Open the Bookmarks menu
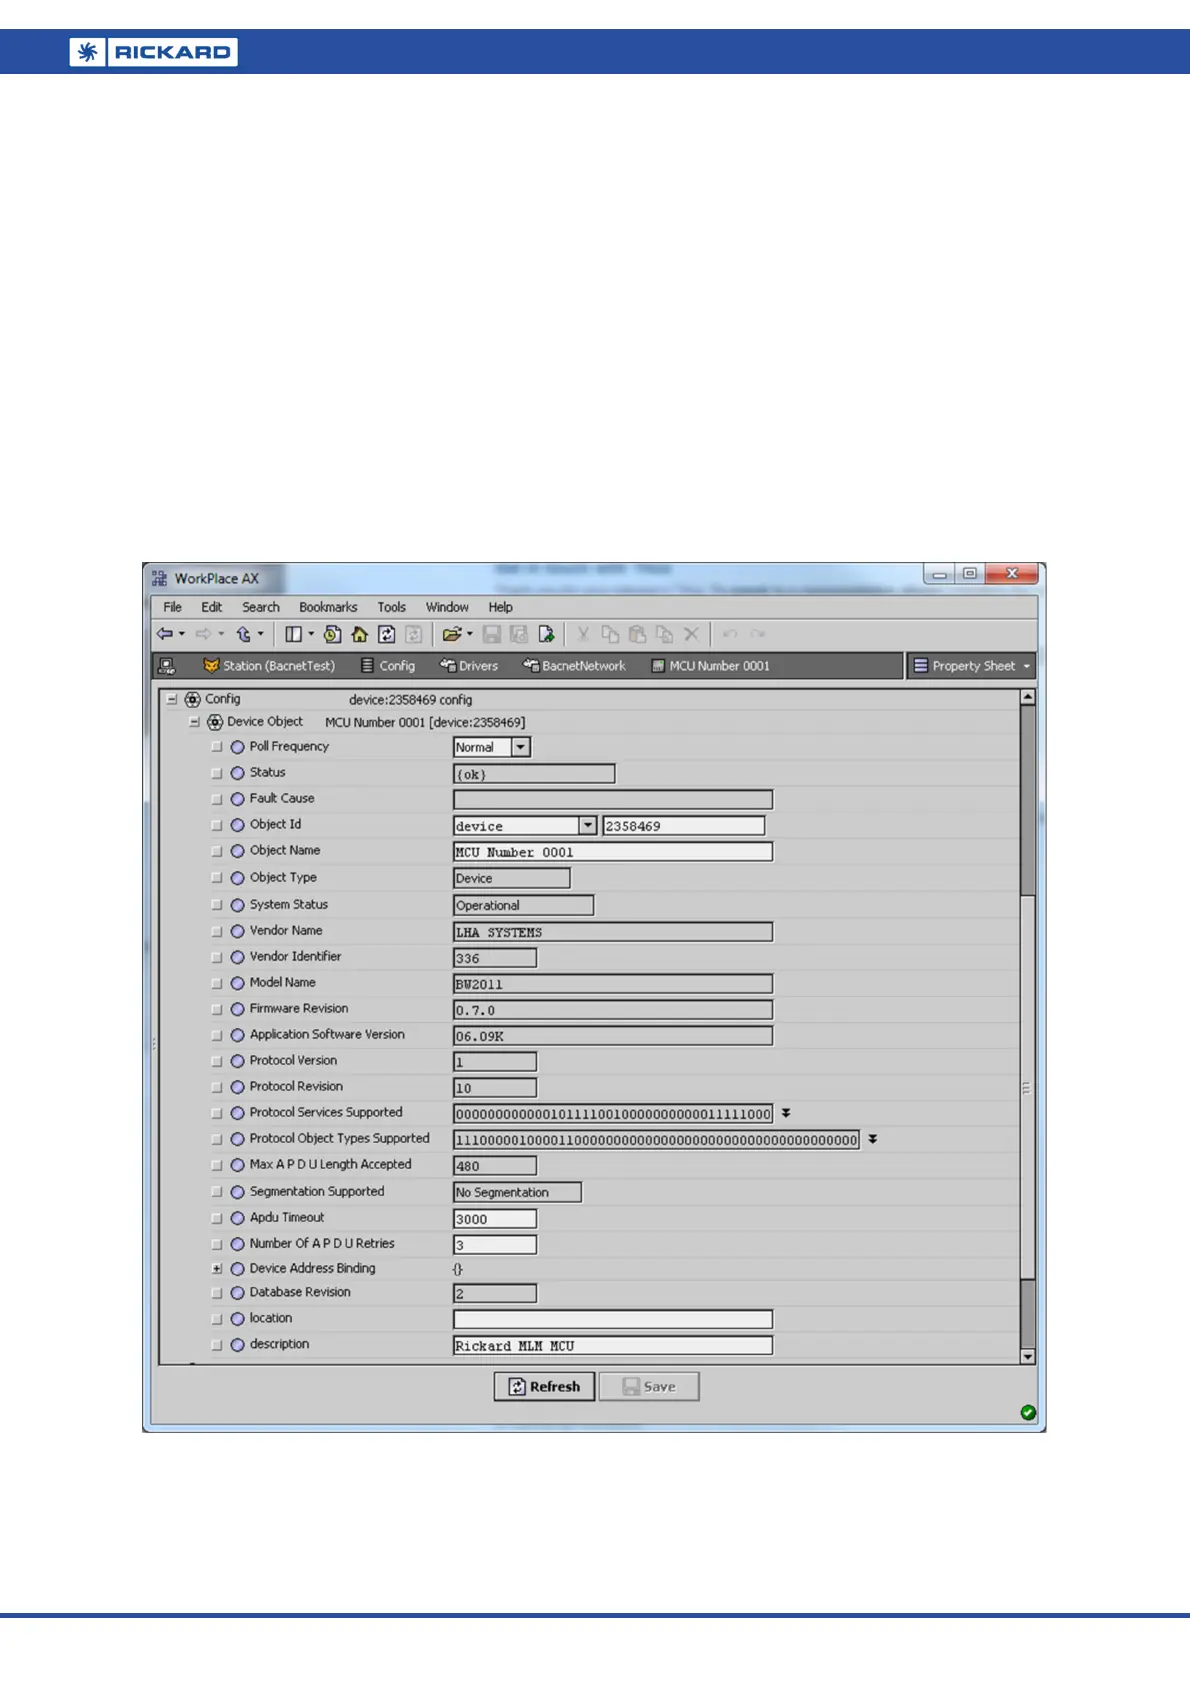Screen dimensions: 1190x1684 (x=328, y=607)
